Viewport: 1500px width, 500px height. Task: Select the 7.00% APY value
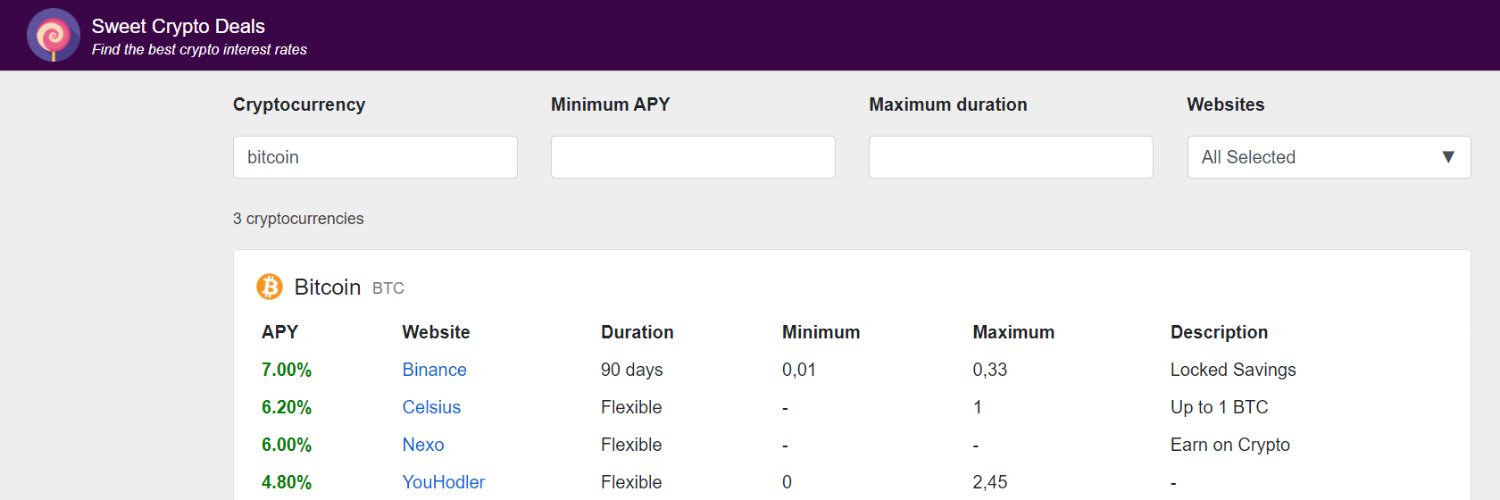tap(287, 370)
